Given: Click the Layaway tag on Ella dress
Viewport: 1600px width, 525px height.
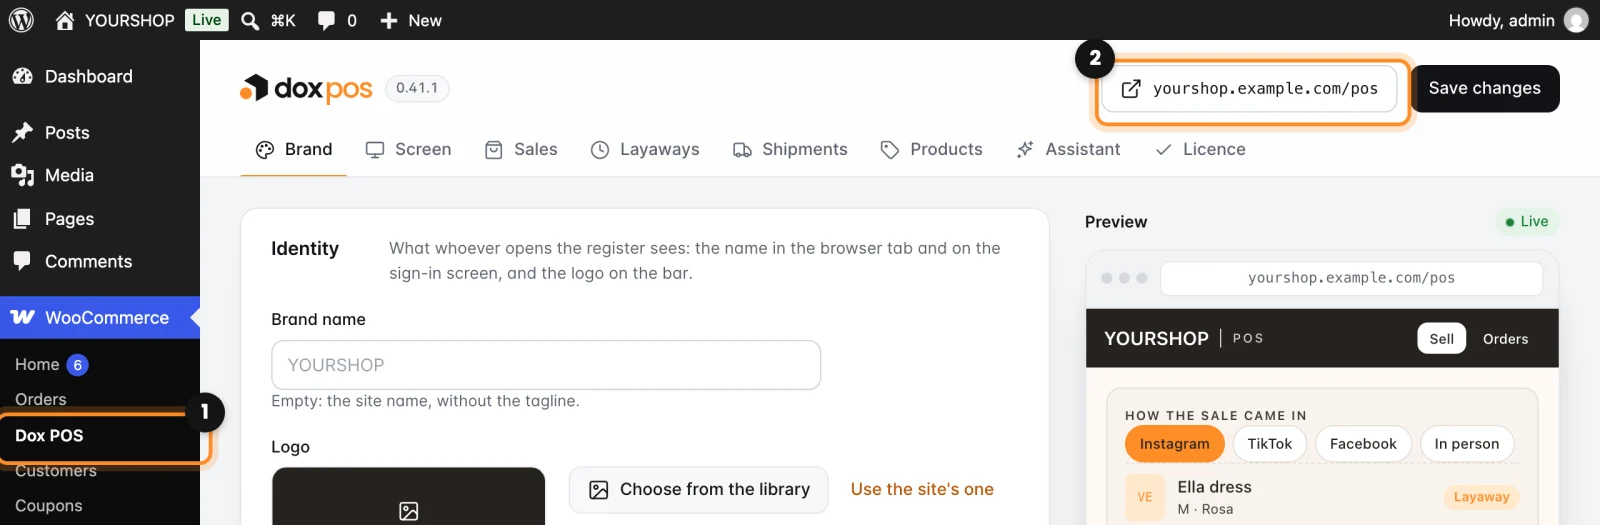Looking at the screenshot, I should tap(1481, 497).
